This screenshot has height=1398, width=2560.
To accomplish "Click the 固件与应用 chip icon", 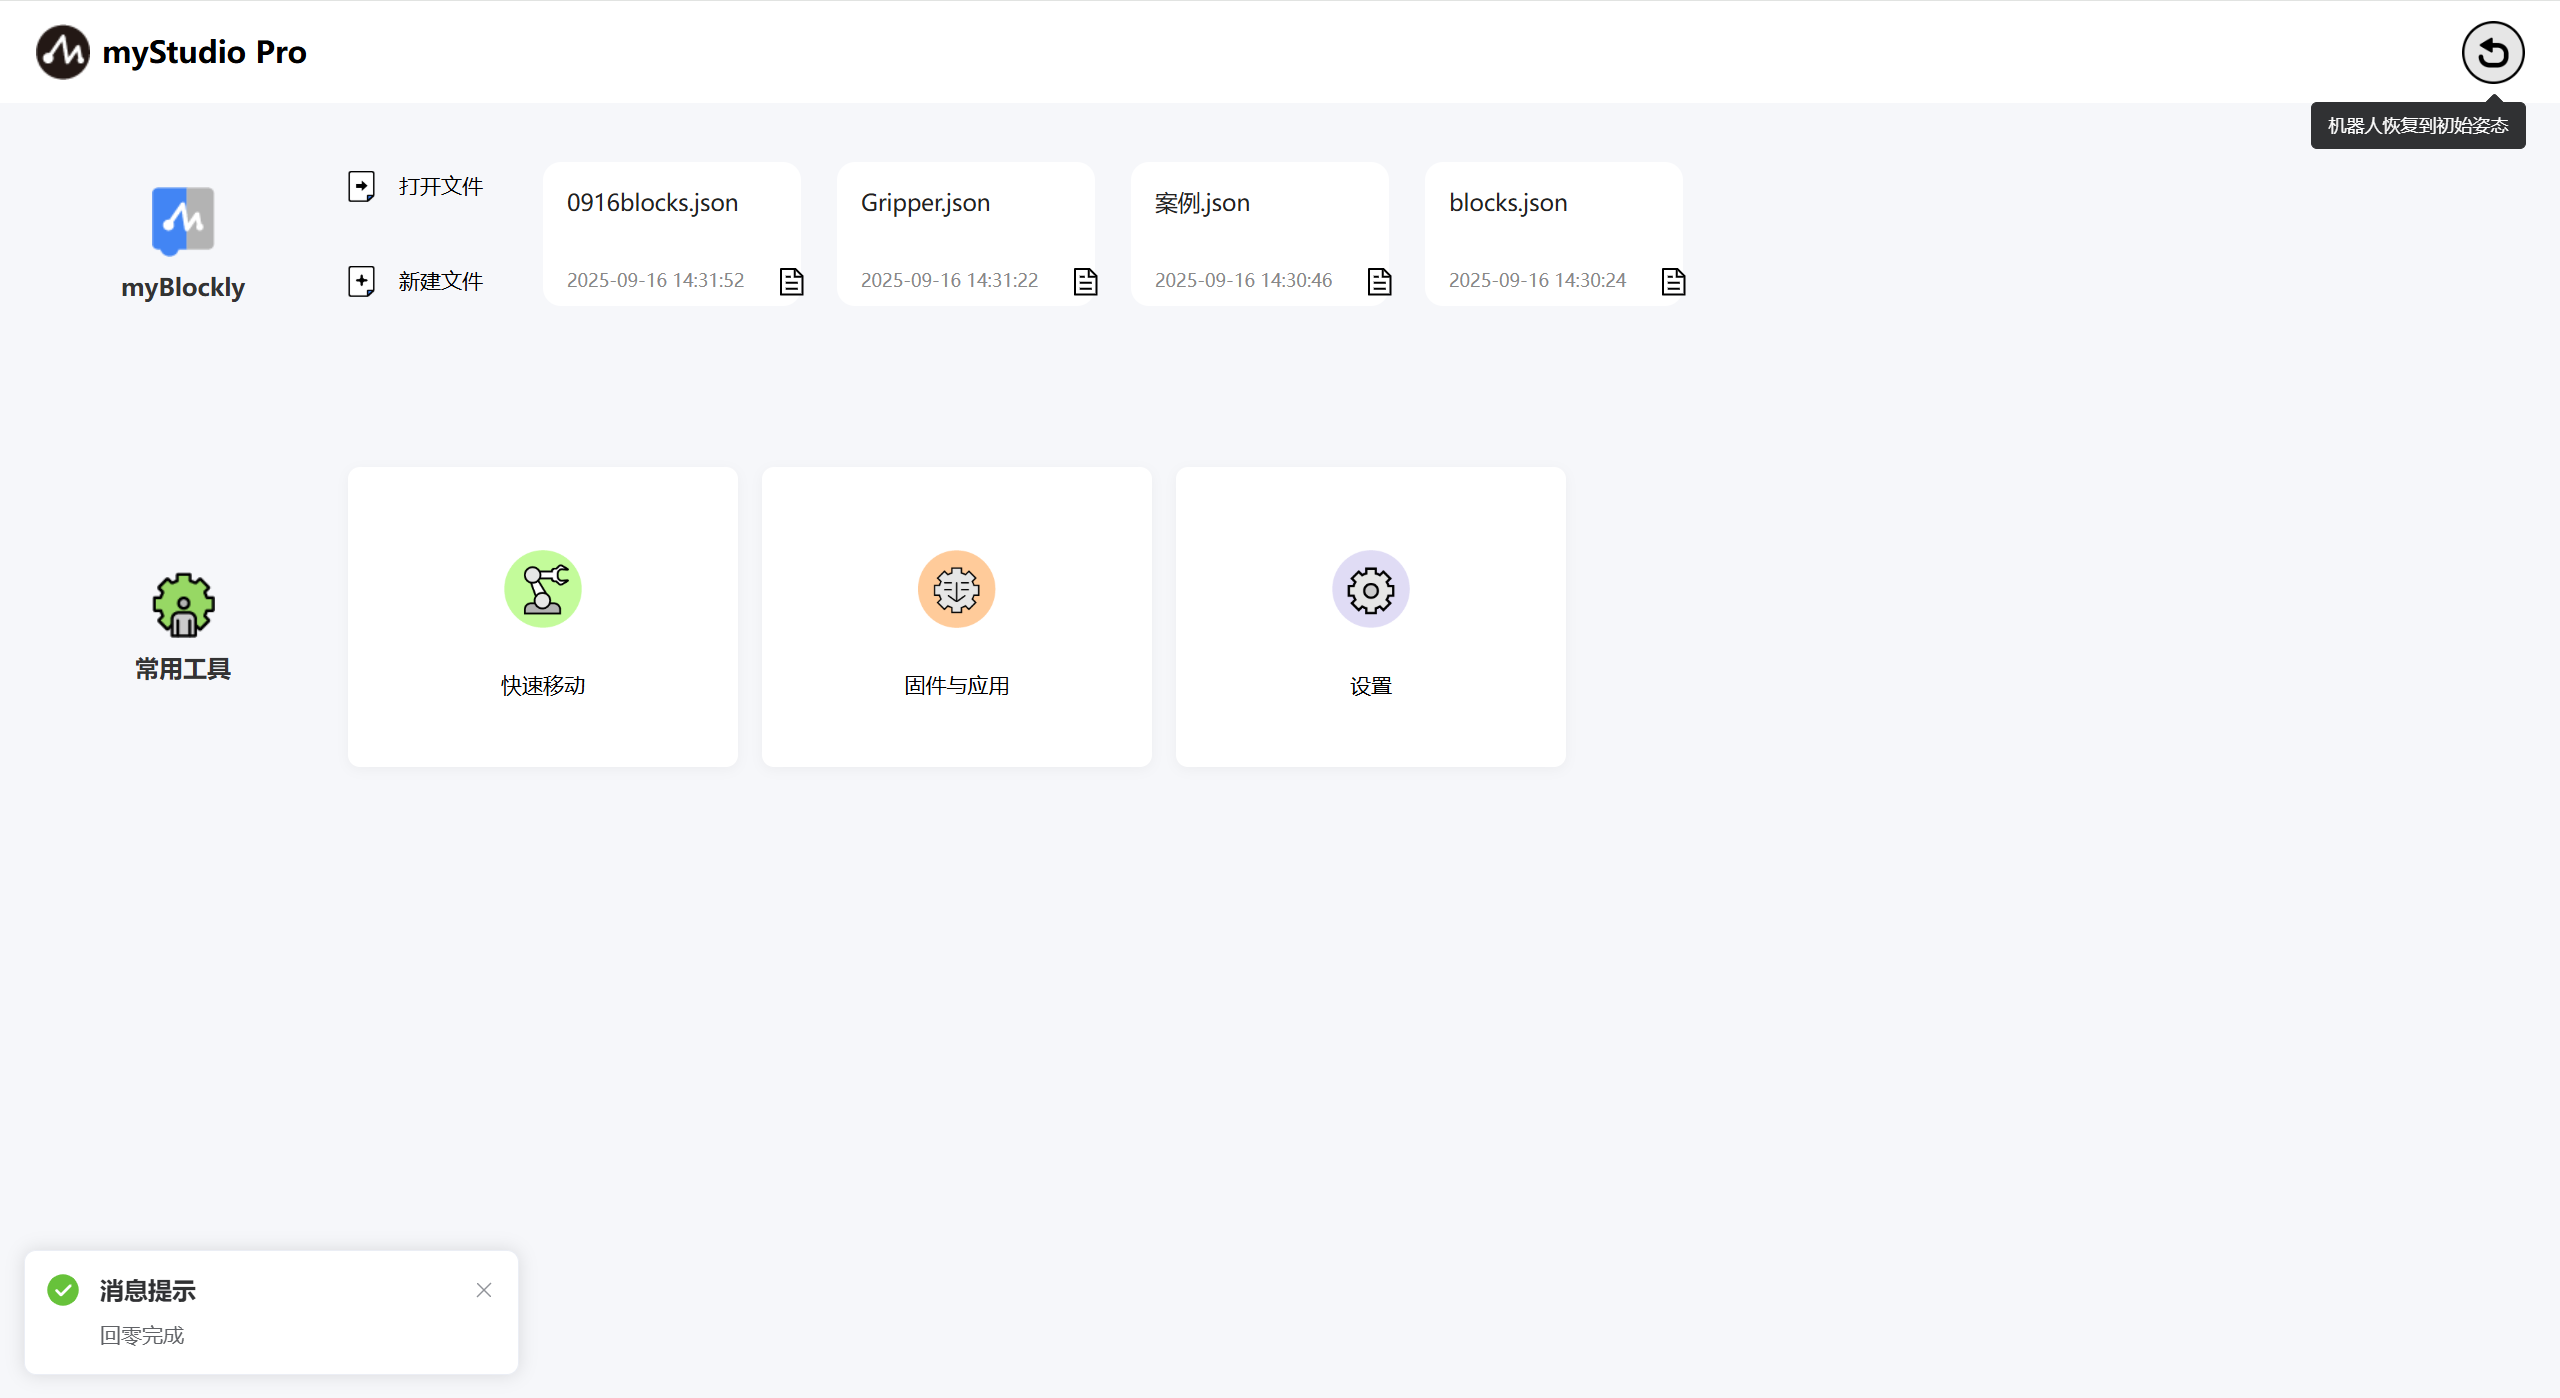I will pyautogui.click(x=956, y=589).
